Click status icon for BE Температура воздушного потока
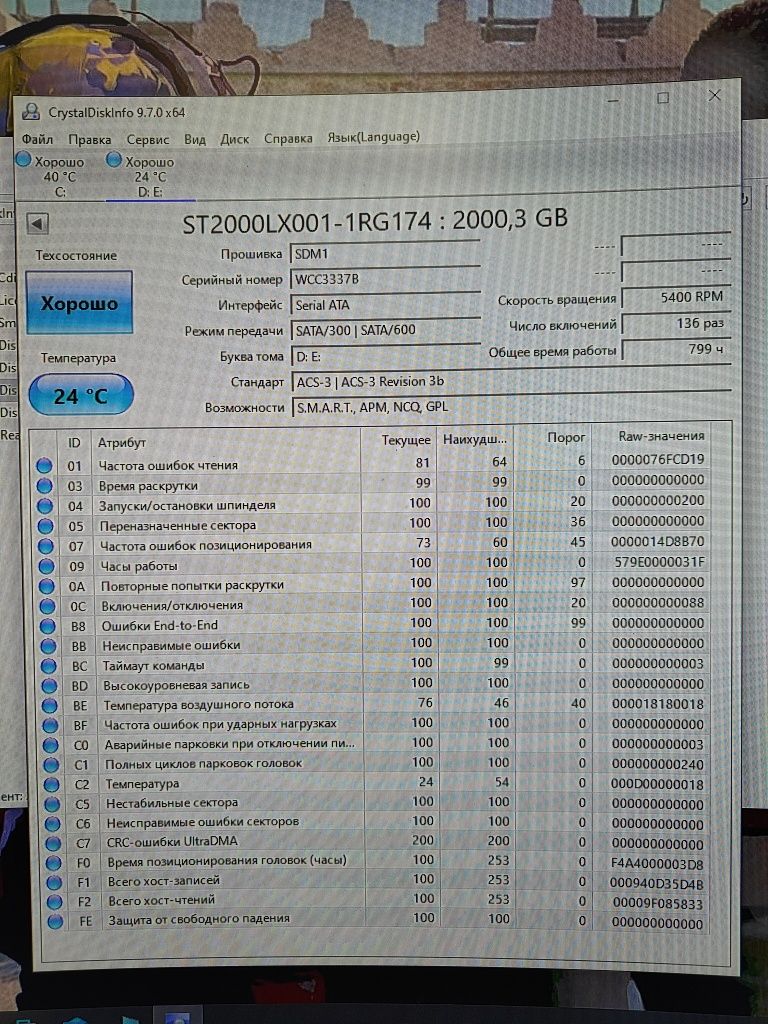The height and width of the screenshot is (1024, 768). pos(50,706)
